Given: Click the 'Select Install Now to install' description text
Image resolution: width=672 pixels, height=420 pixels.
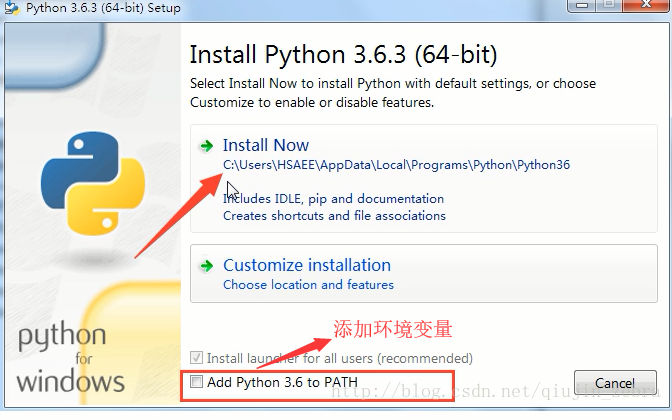Looking at the screenshot, I should pos(393,93).
